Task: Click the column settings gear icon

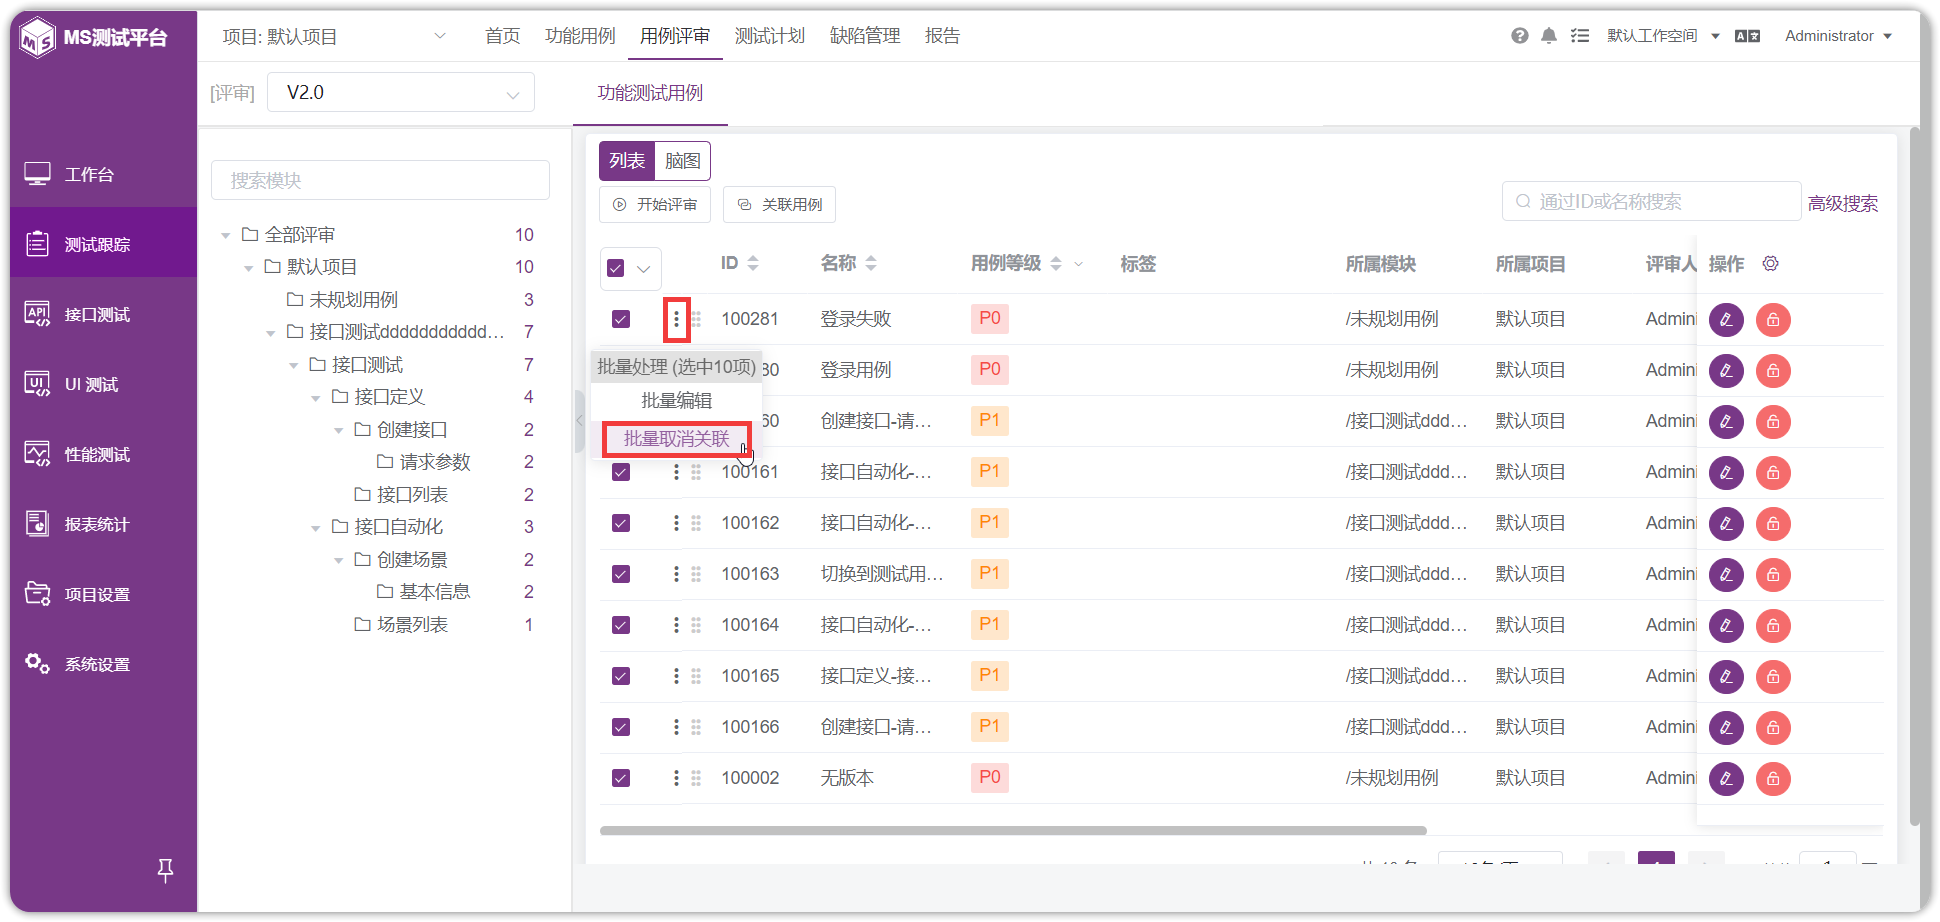Action: 1770,263
